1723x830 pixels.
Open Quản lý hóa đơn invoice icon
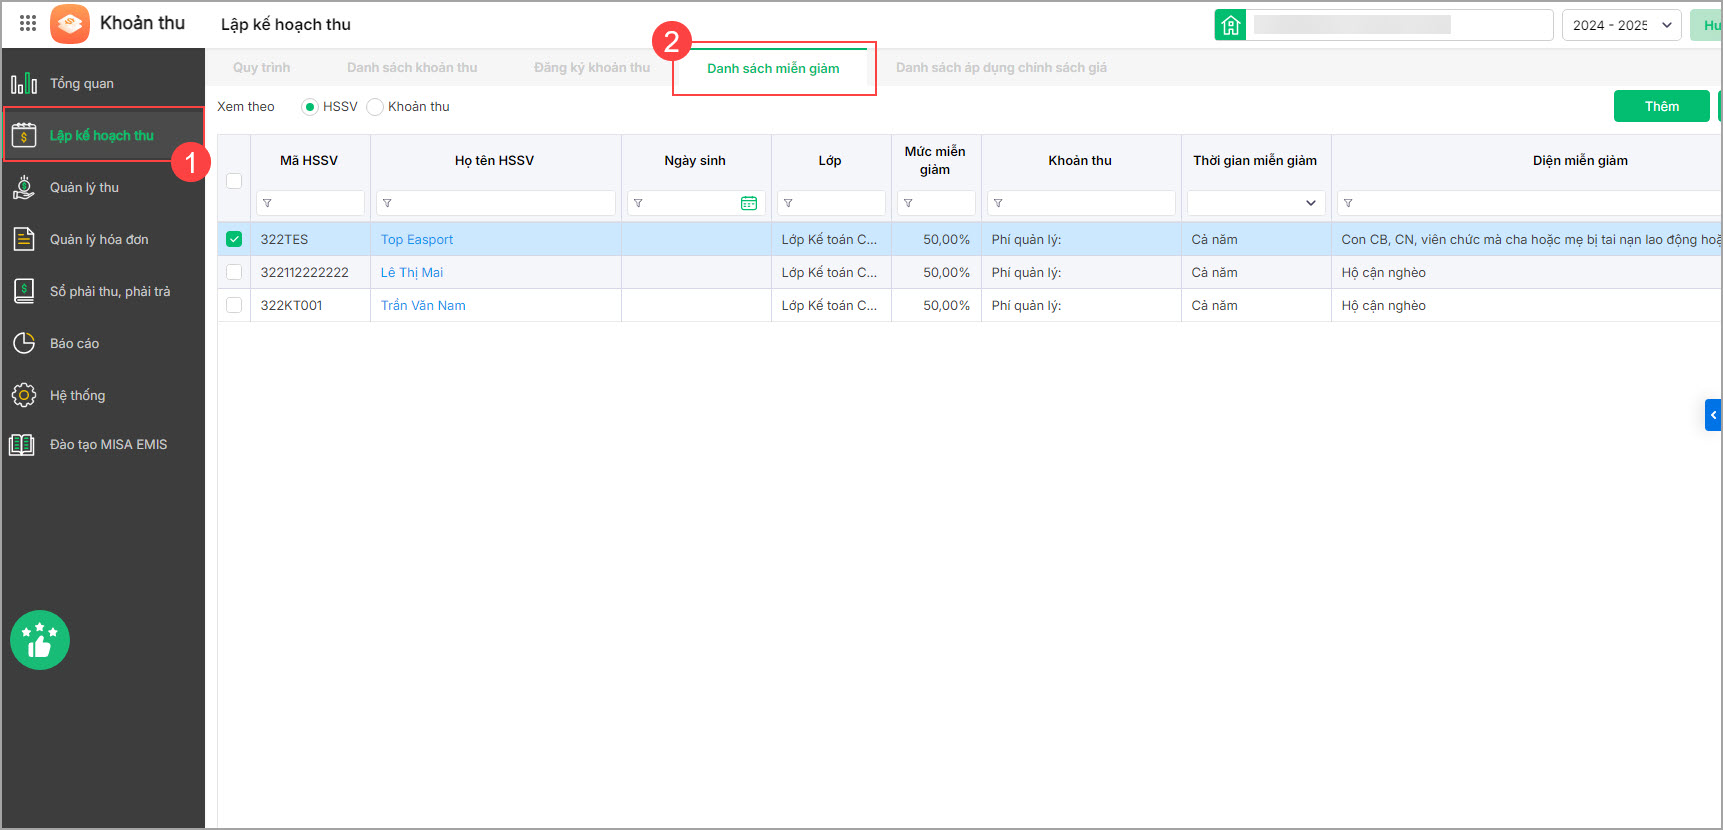click(x=24, y=239)
